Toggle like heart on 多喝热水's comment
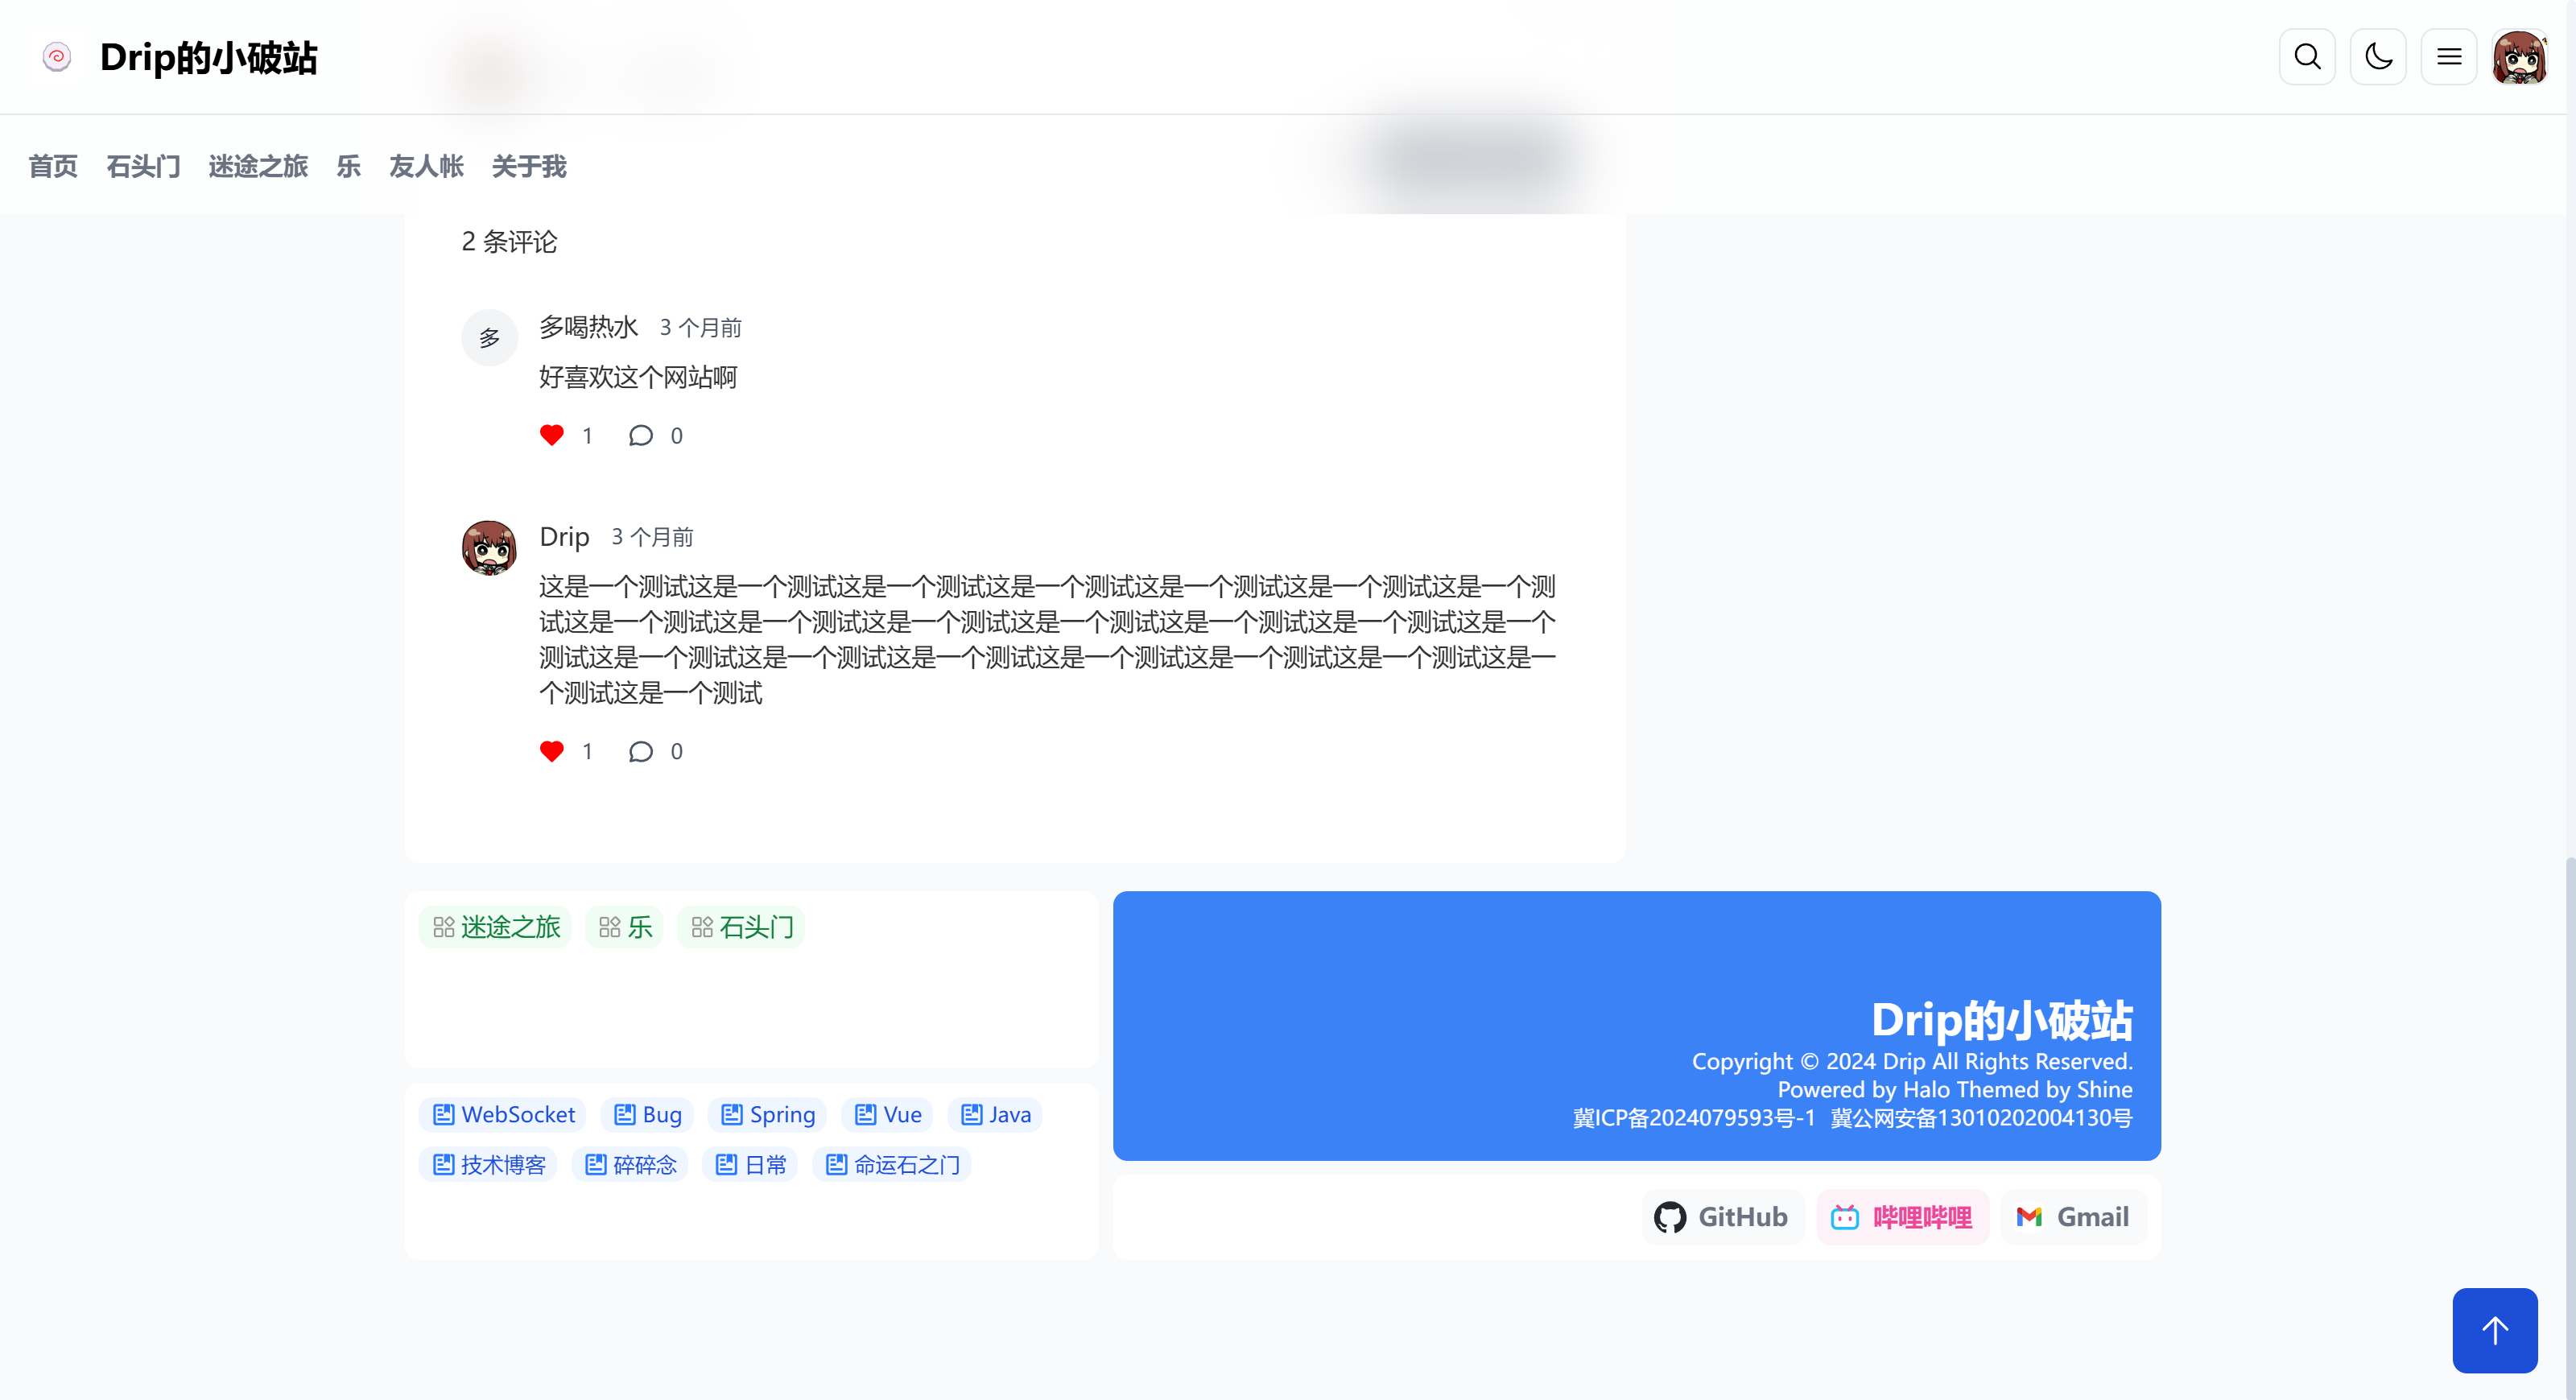2576x1400 pixels. [551, 435]
